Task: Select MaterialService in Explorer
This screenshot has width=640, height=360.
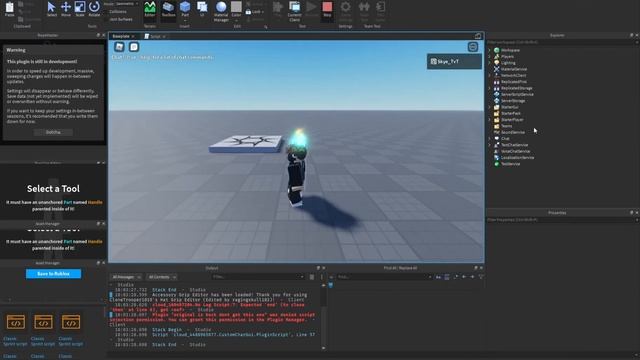Action: (x=513, y=69)
